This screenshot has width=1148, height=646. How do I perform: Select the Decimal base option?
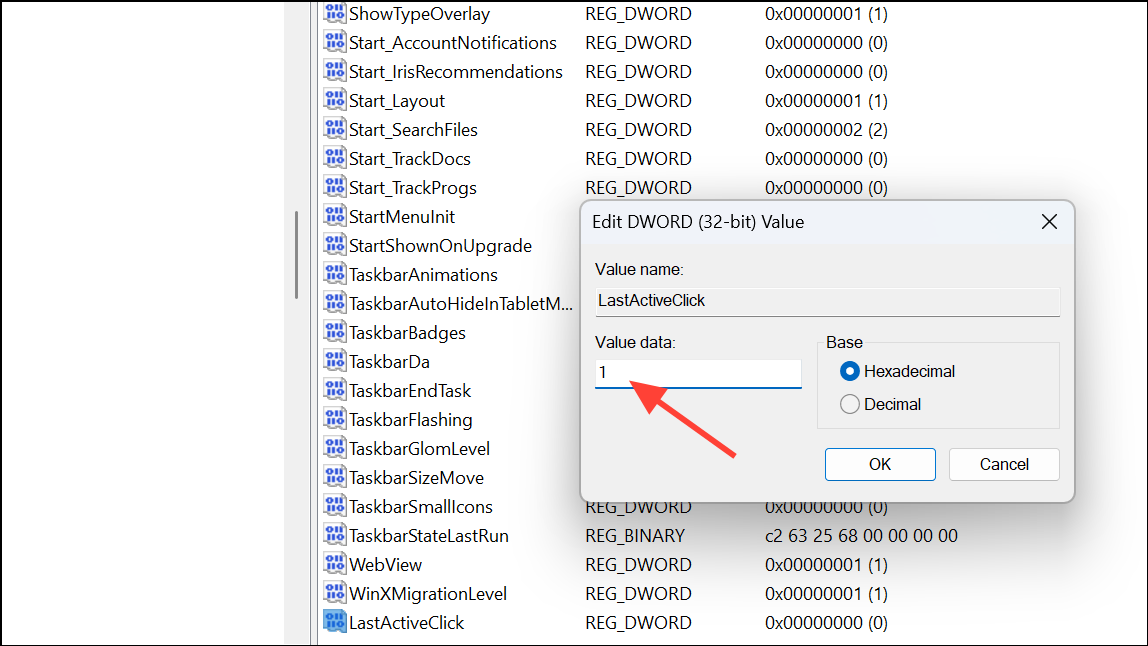click(x=850, y=404)
